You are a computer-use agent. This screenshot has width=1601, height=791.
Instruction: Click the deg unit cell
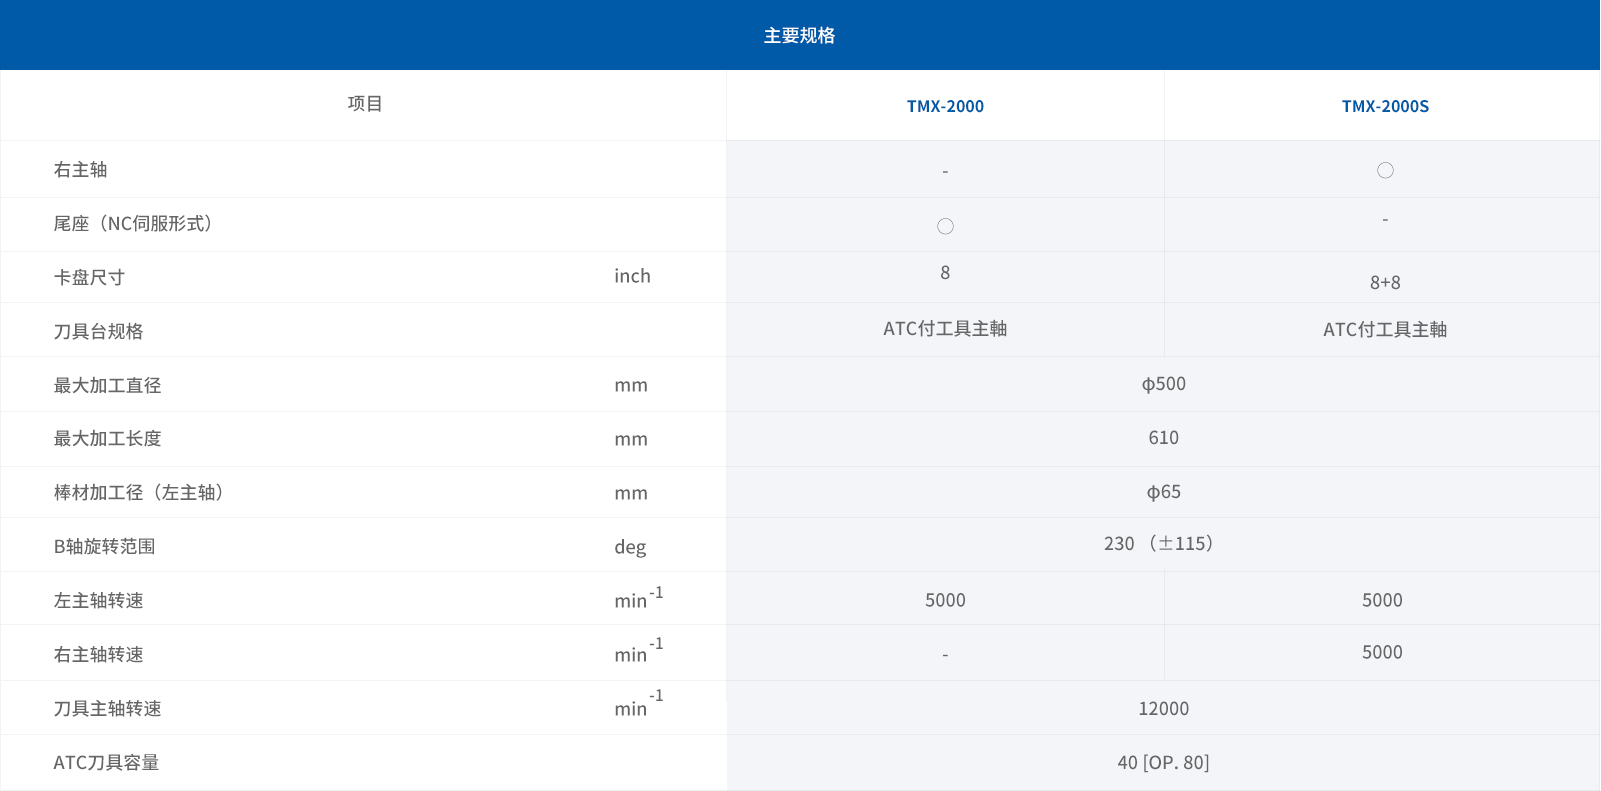(630, 547)
